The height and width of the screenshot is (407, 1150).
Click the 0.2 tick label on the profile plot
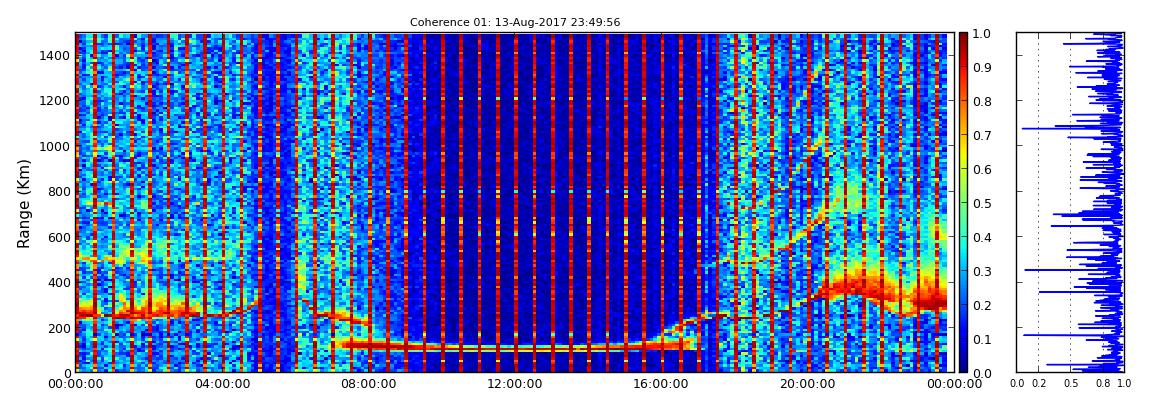click(x=1039, y=384)
